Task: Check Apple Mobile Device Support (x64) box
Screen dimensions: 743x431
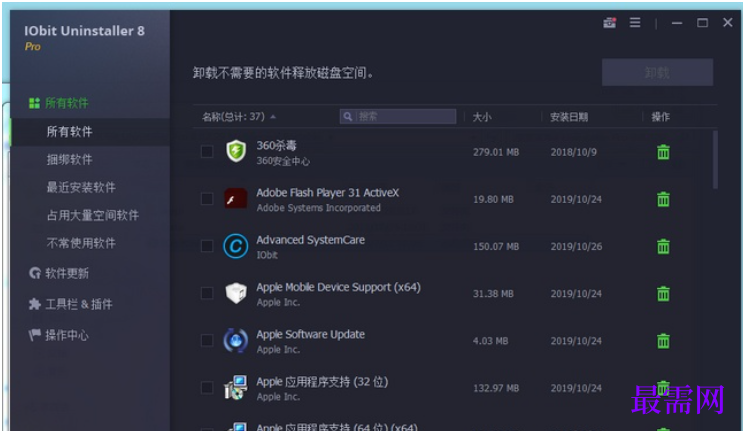Action: tap(207, 293)
